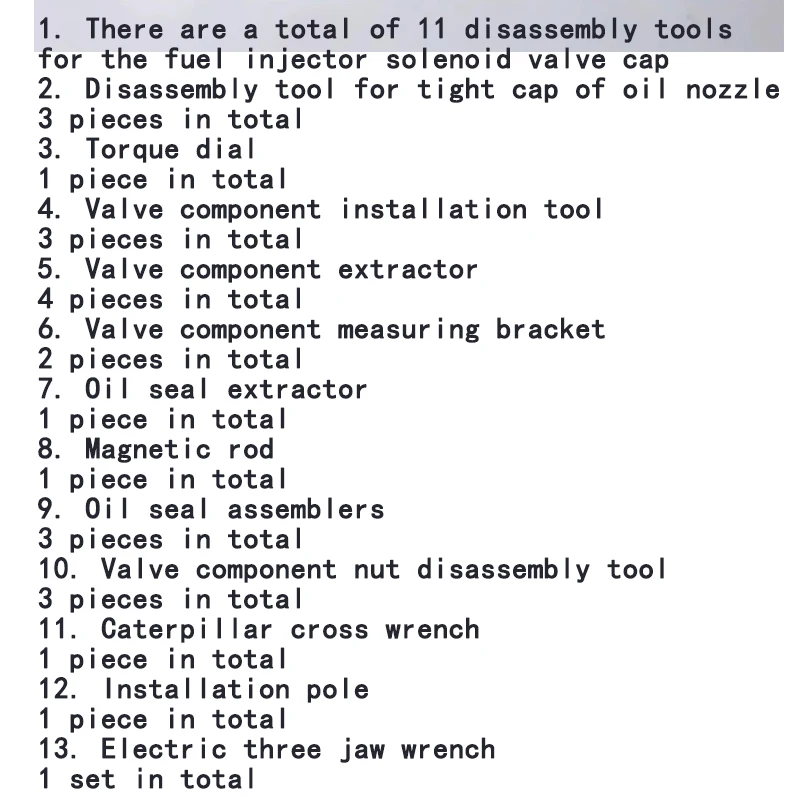Select "4. Valve component installation tool" text
The height and width of the screenshot is (800, 800).
coord(321,209)
